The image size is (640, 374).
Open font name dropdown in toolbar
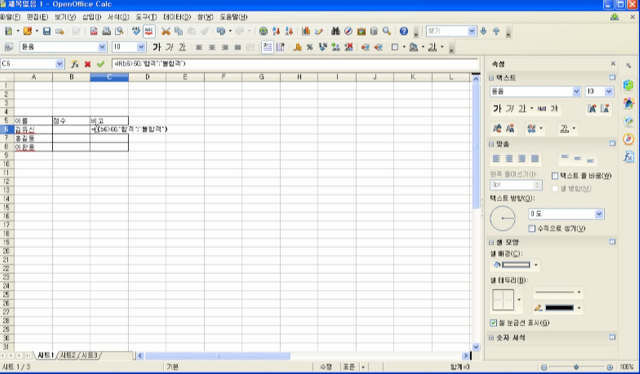102,47
